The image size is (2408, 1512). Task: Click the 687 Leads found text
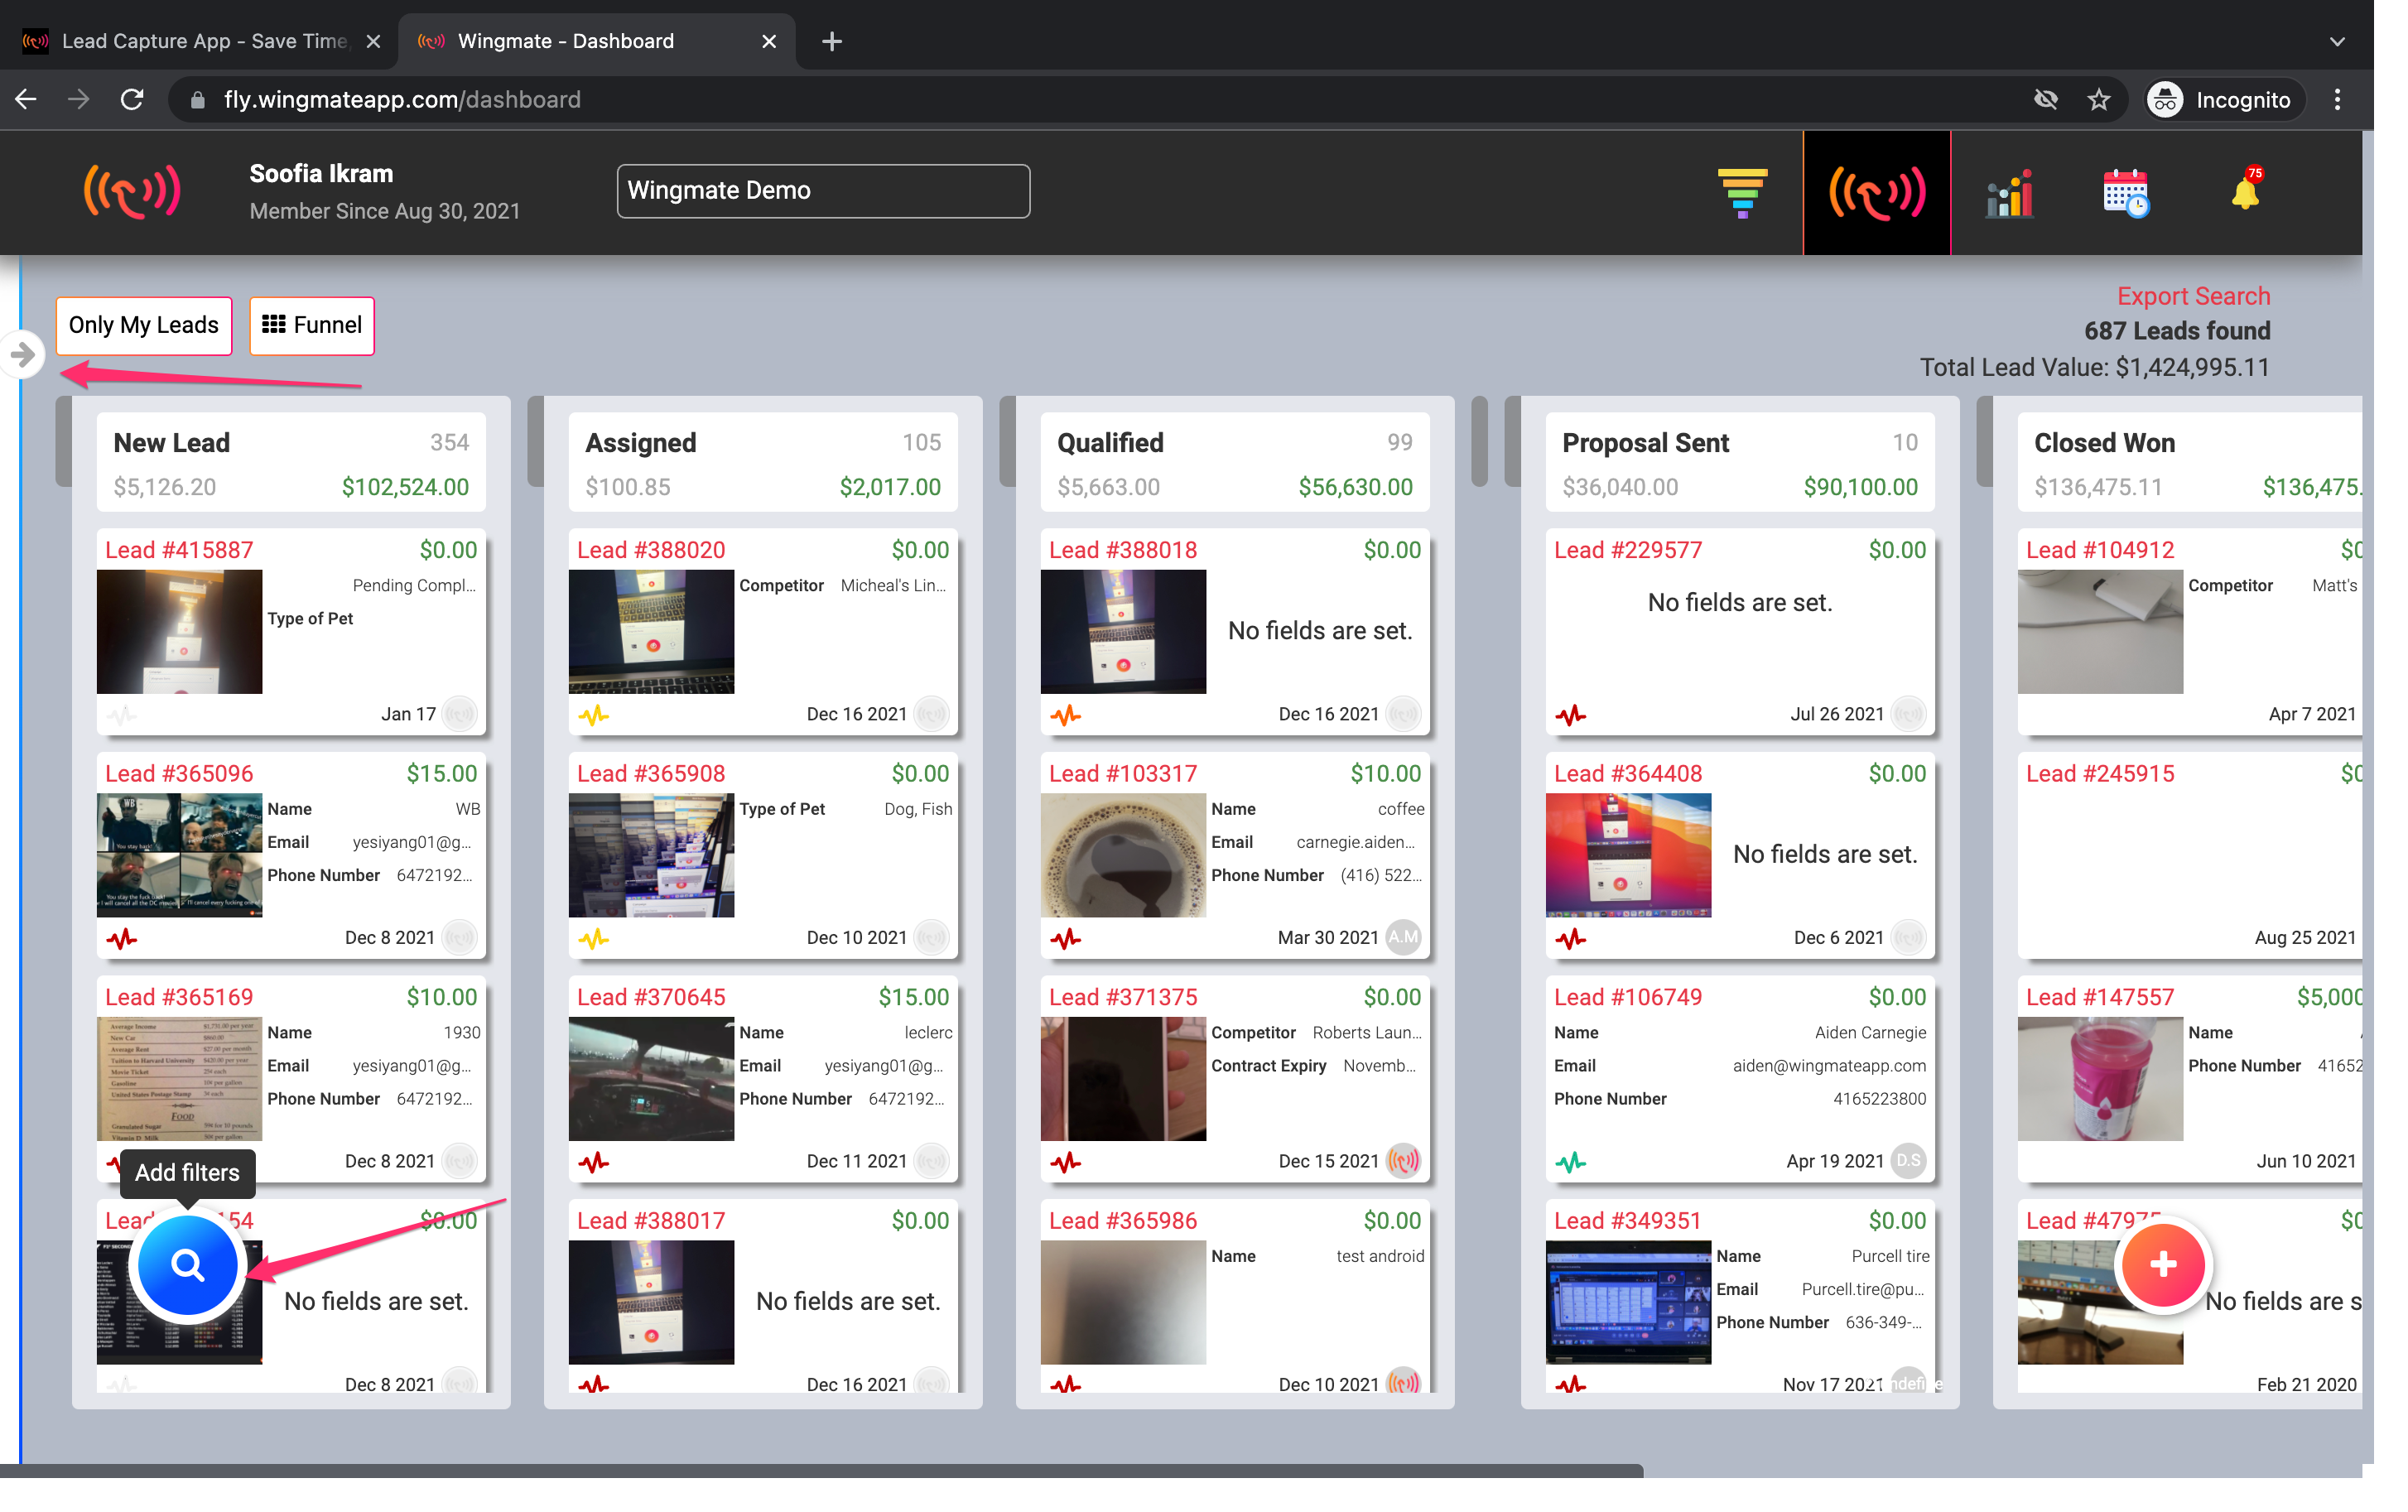point(2177,331)
